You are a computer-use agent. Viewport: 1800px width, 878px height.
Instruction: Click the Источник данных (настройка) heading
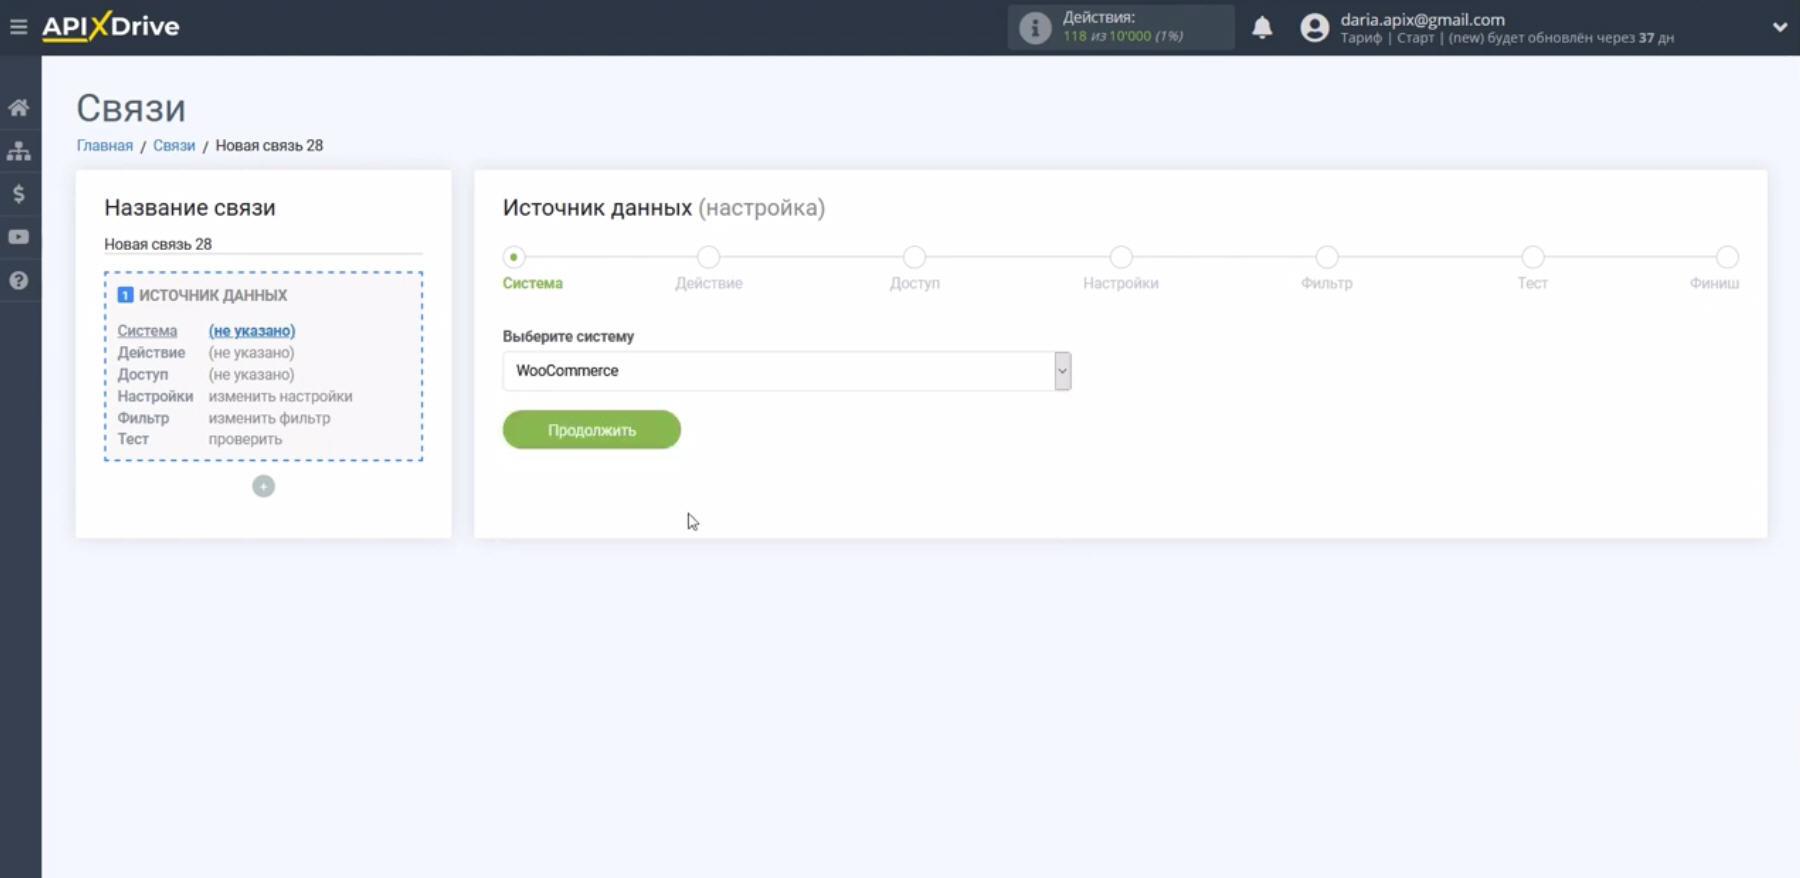click(x=664, y=208)
